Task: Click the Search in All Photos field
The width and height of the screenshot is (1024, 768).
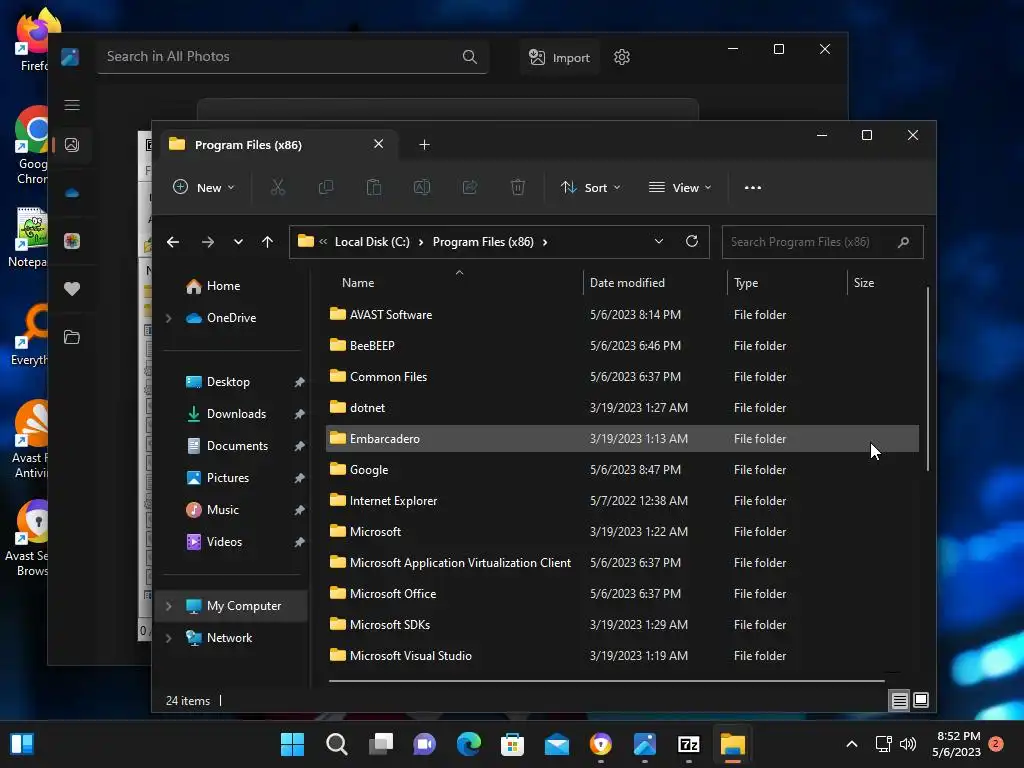Action: pos(292,57)
